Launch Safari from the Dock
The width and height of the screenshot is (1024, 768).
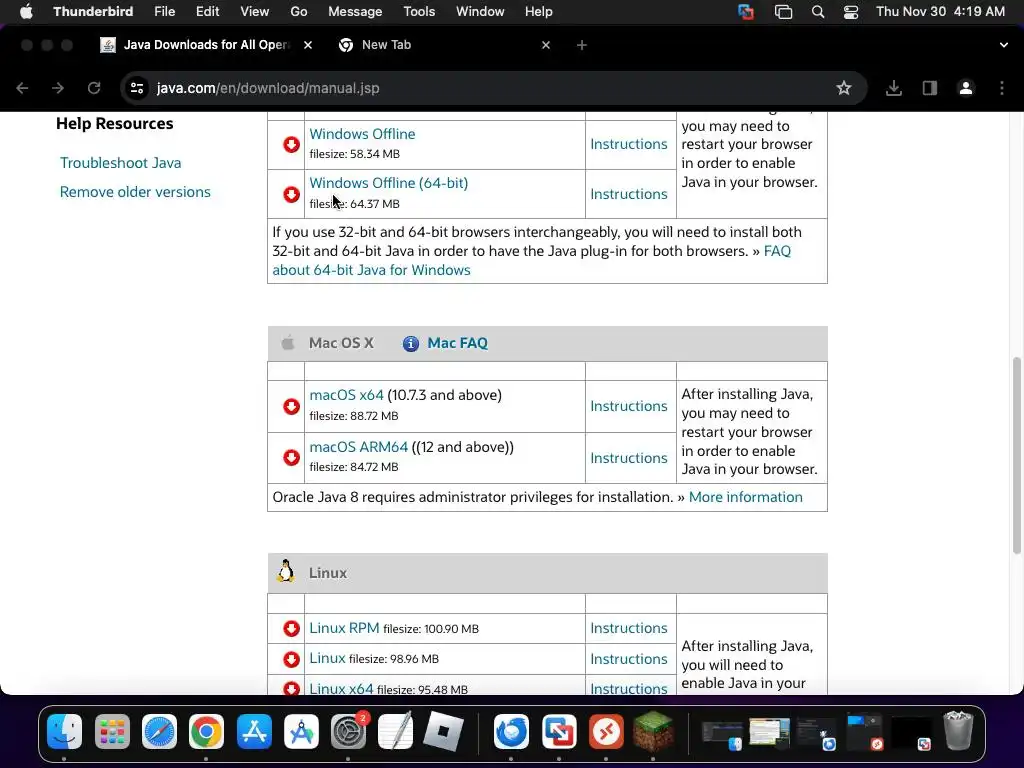(x=159, y=731)
